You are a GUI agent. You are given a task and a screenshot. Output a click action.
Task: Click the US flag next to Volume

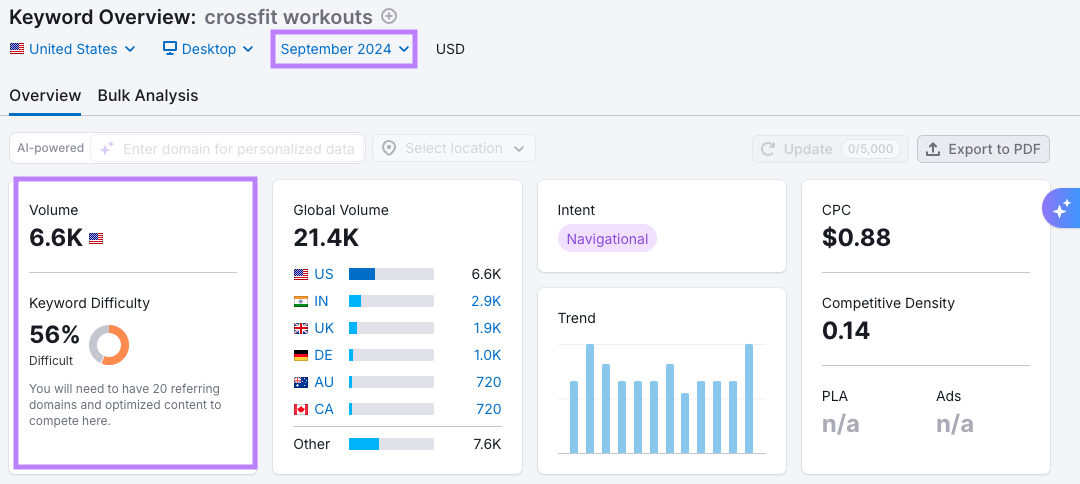96,238
